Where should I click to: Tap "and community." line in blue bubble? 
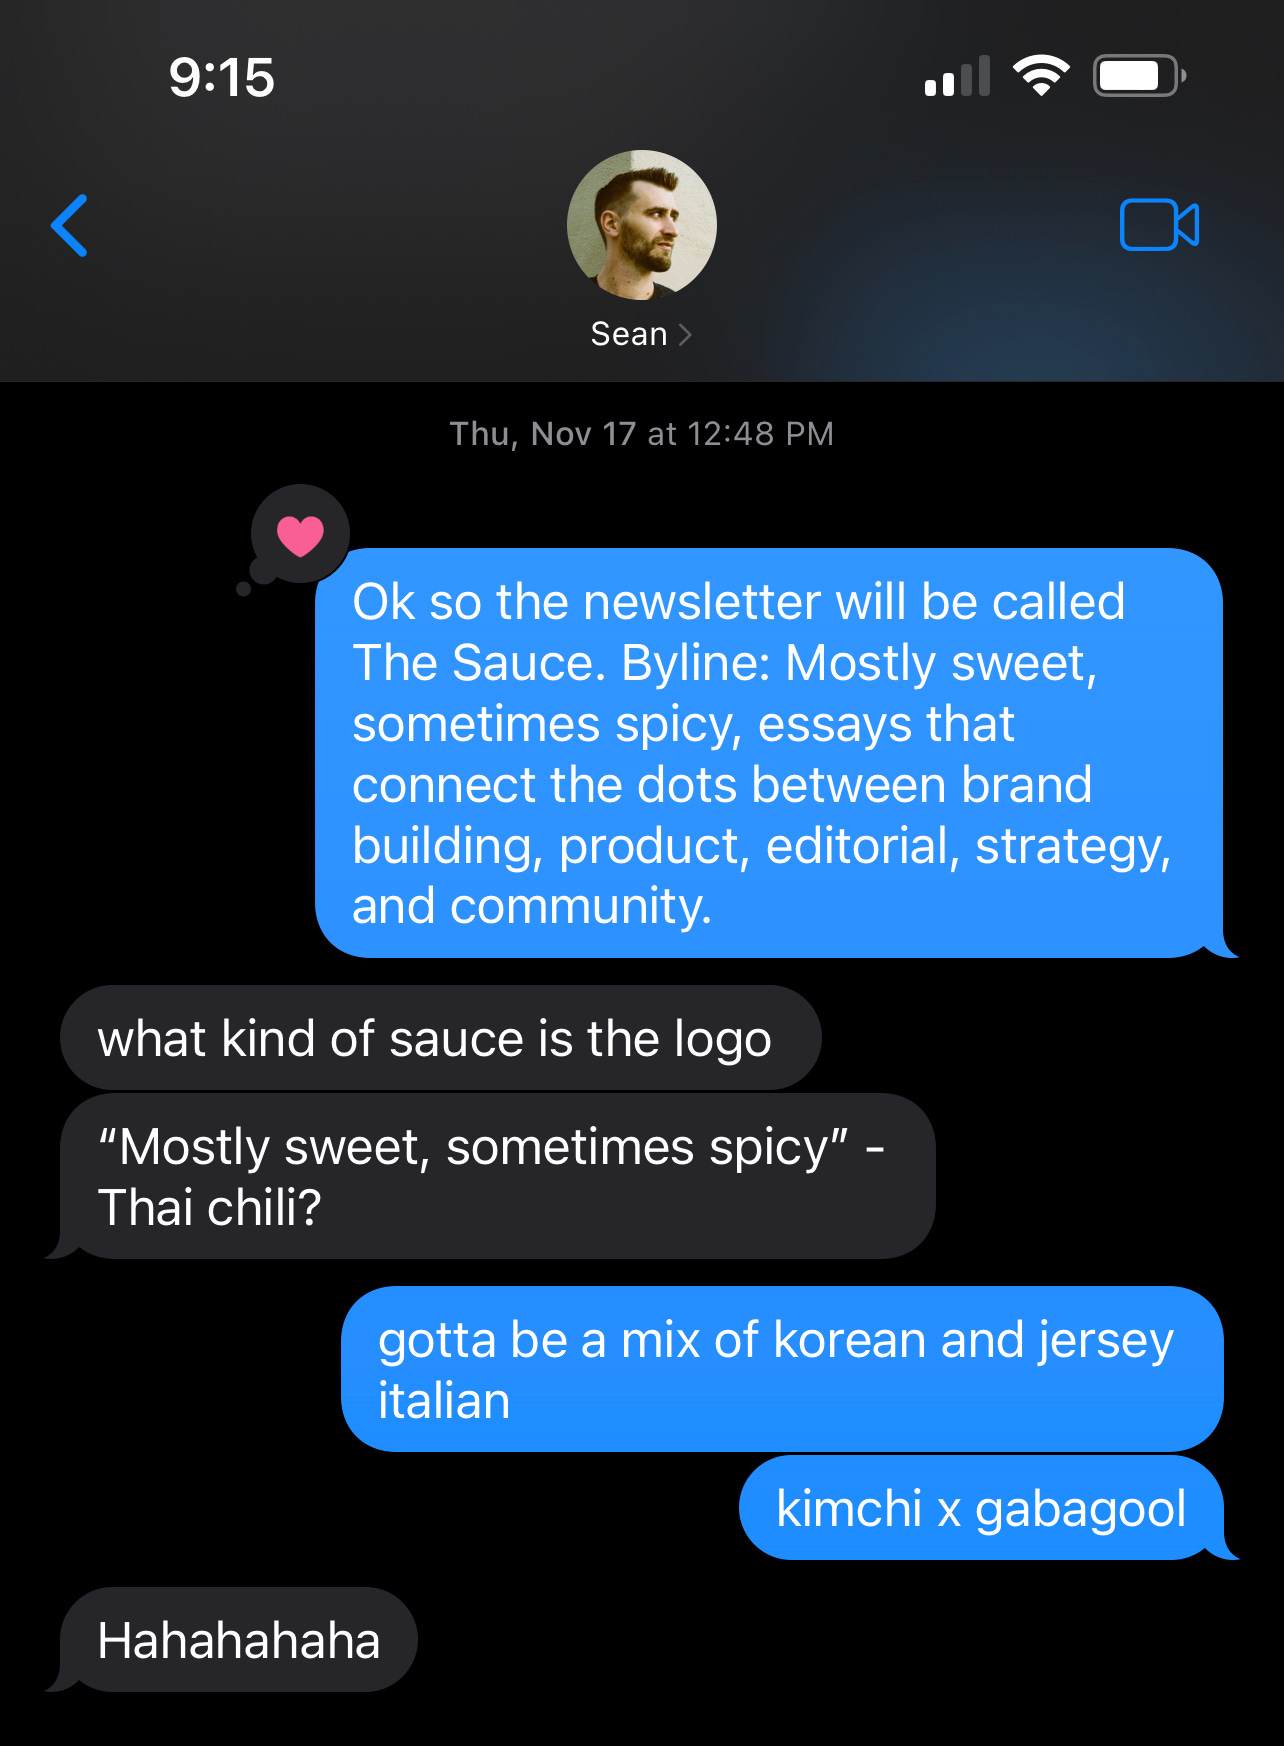point(532,906)
